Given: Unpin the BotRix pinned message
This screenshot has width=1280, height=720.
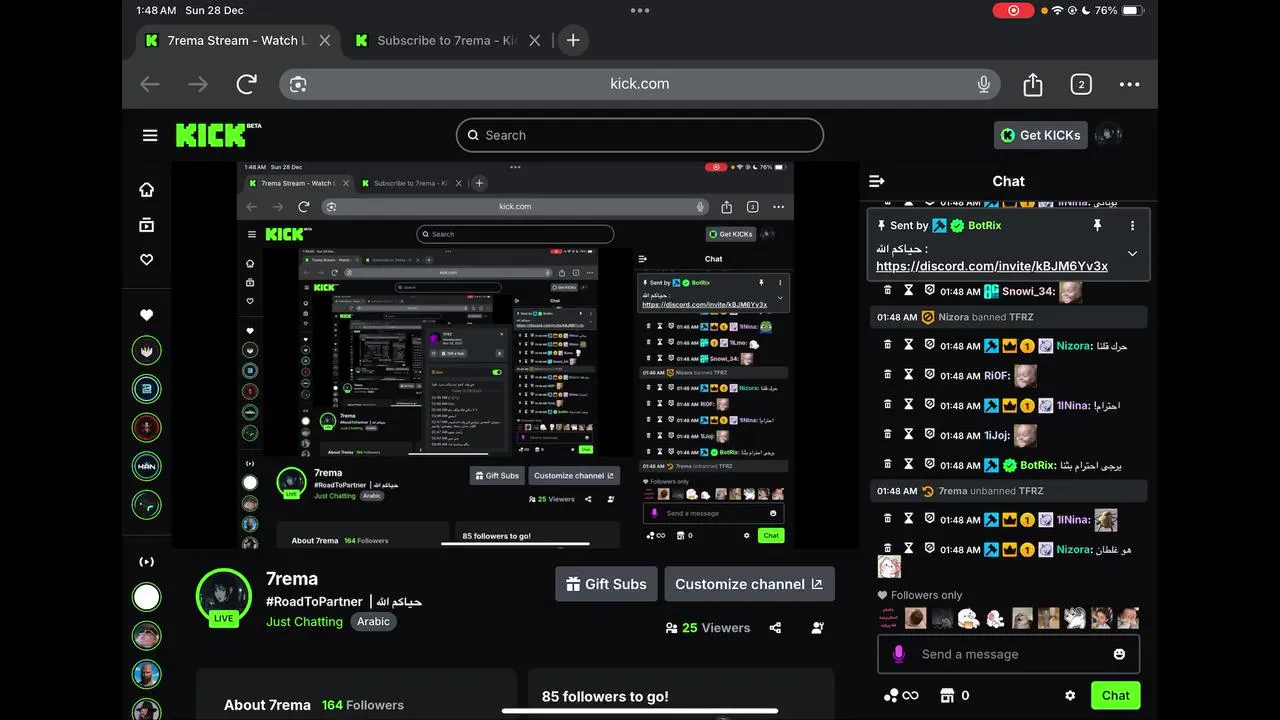Looking at the screenshot, I should coord(1097,226).
